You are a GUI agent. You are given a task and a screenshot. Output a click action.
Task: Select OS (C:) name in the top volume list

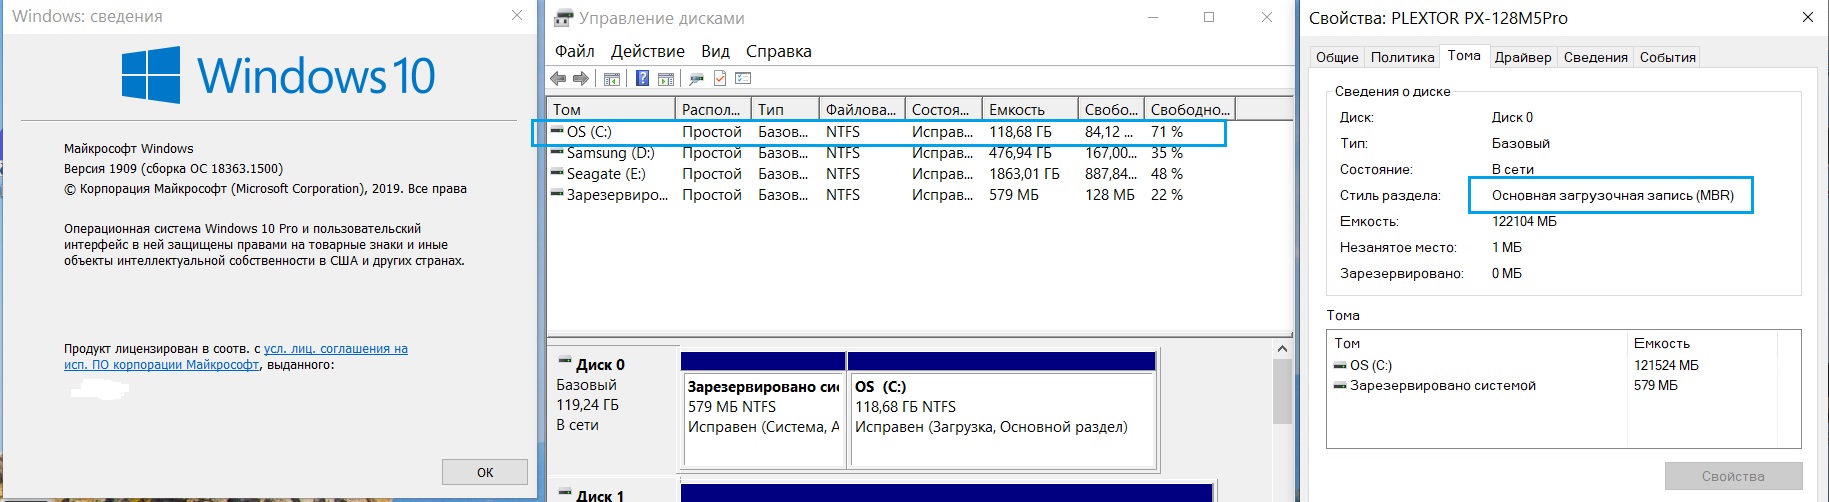pyautogui.click(x=589, y=132)
